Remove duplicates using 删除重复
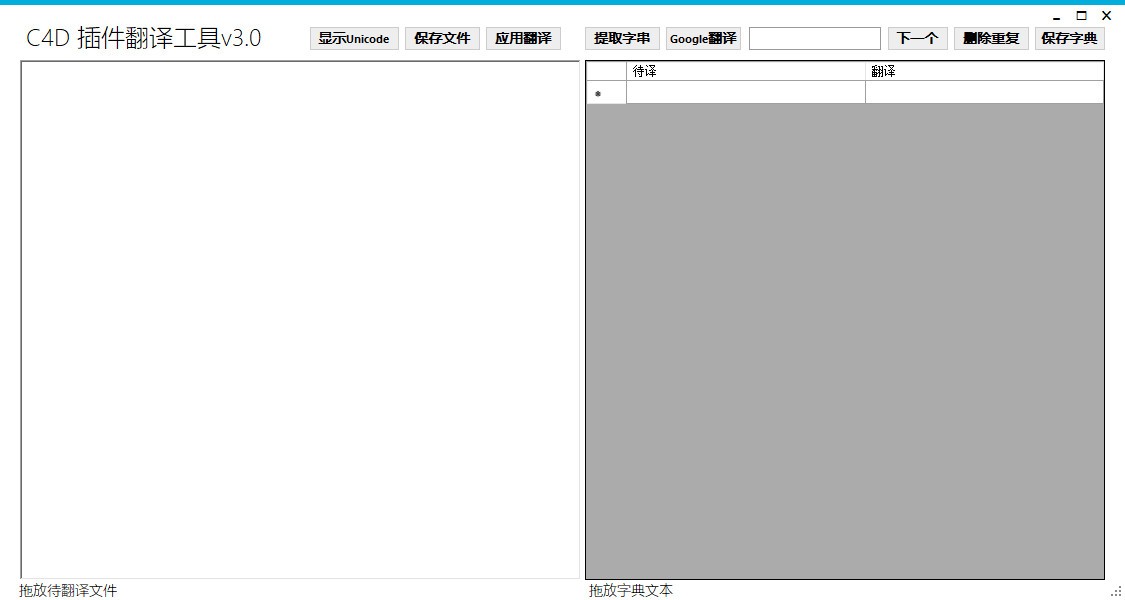The height and width of the screenshot is (600, 1125). pos(991,39)
